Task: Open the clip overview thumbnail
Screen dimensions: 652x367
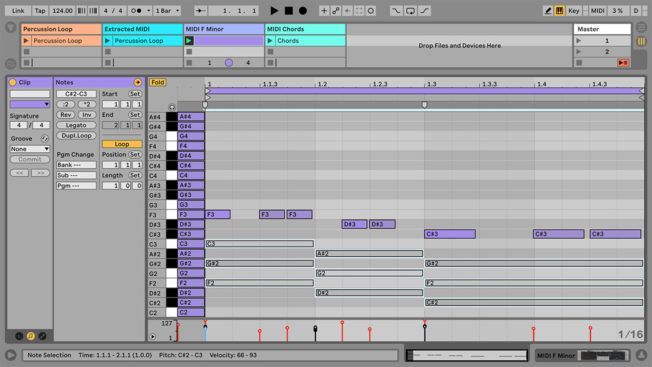Action: [x=467, y=355]
